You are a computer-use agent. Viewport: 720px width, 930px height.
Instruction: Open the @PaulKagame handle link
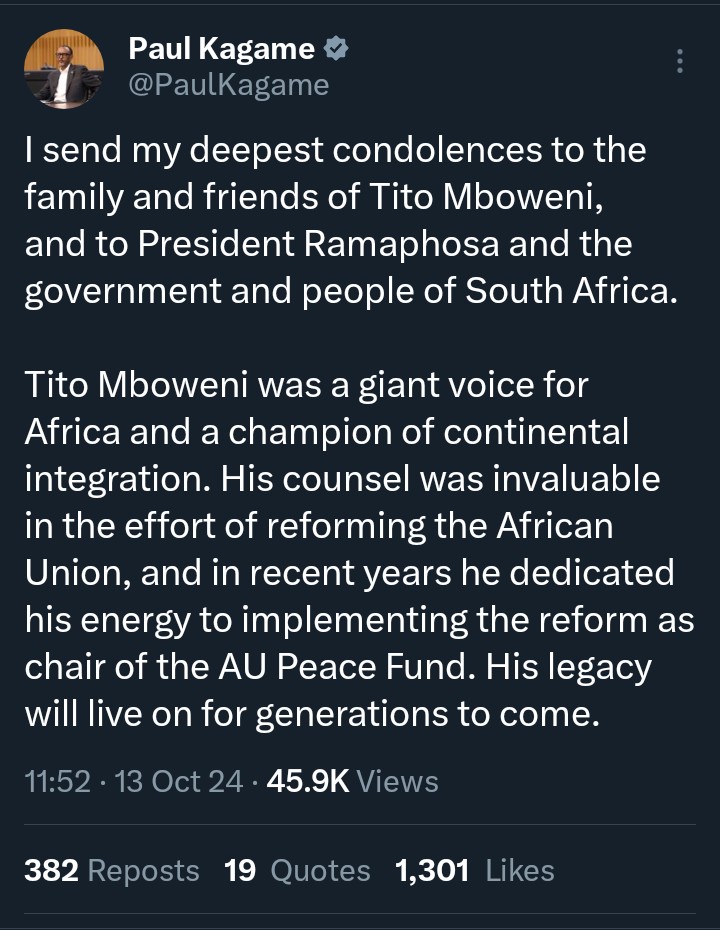click(x=228, y=85)
